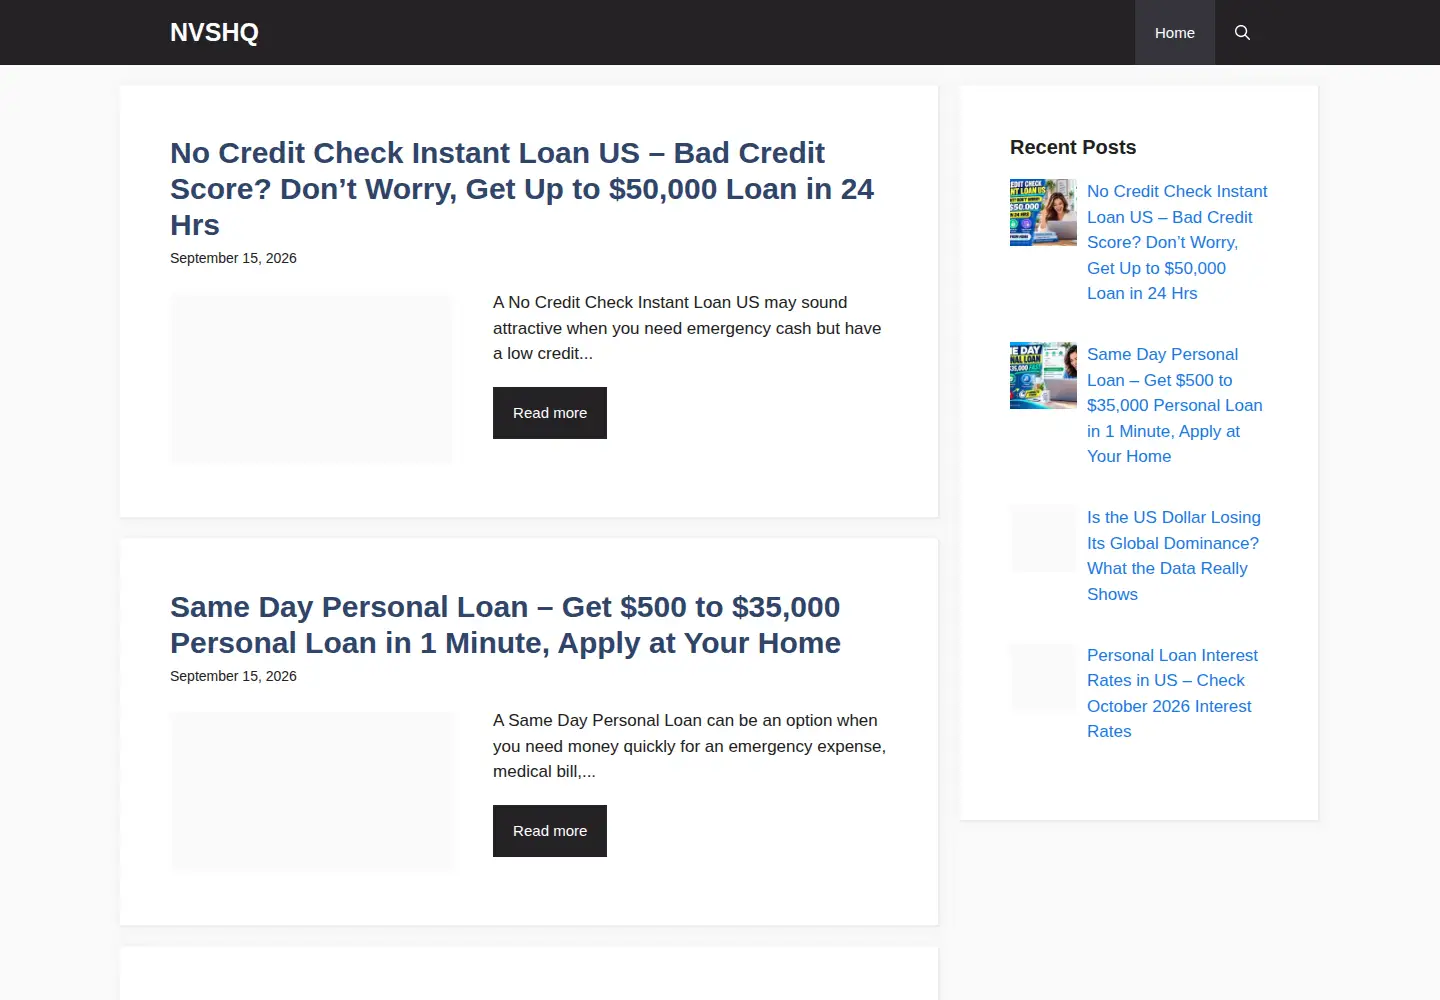Open recent post Is the US Dollar Losing Its Global Dominance
The image size is (1440, 1000).
pos(1174,556)
